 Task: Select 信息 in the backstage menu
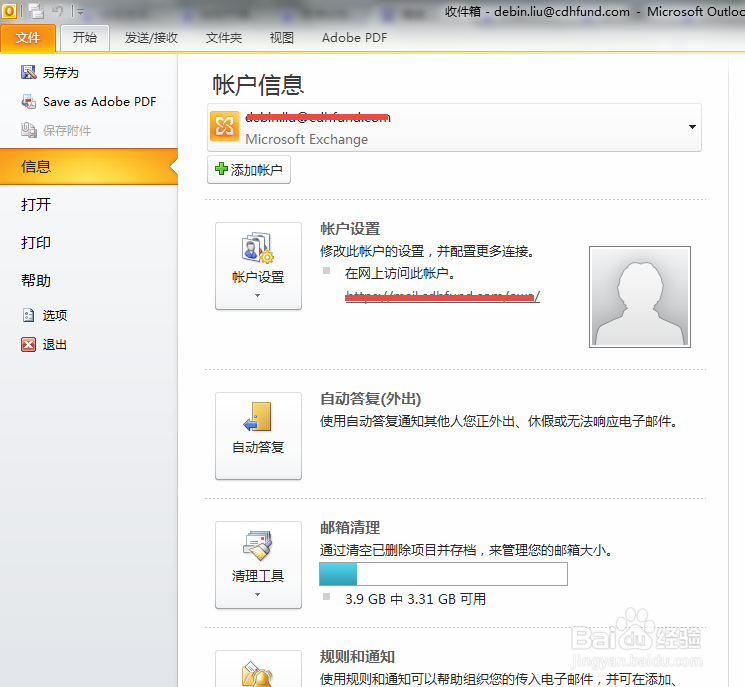pyautogui.click(x=89, y=166)
